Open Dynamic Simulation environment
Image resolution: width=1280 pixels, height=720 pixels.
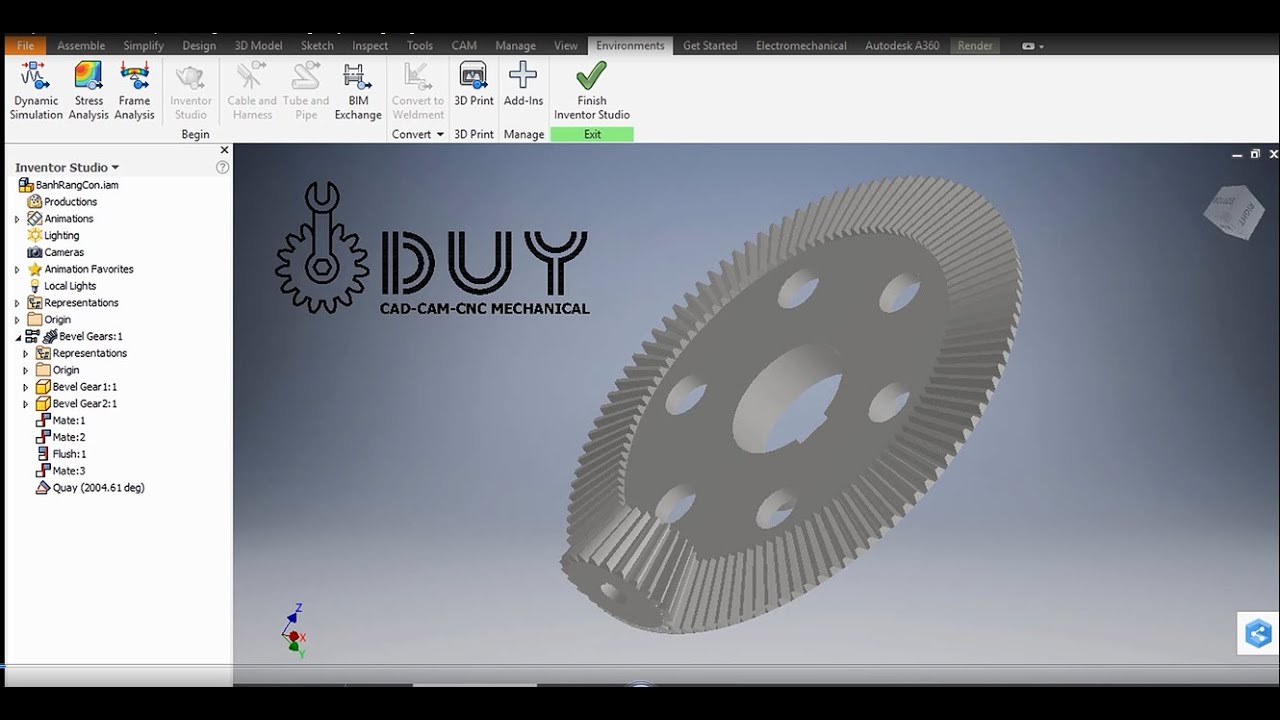point(36,91)
